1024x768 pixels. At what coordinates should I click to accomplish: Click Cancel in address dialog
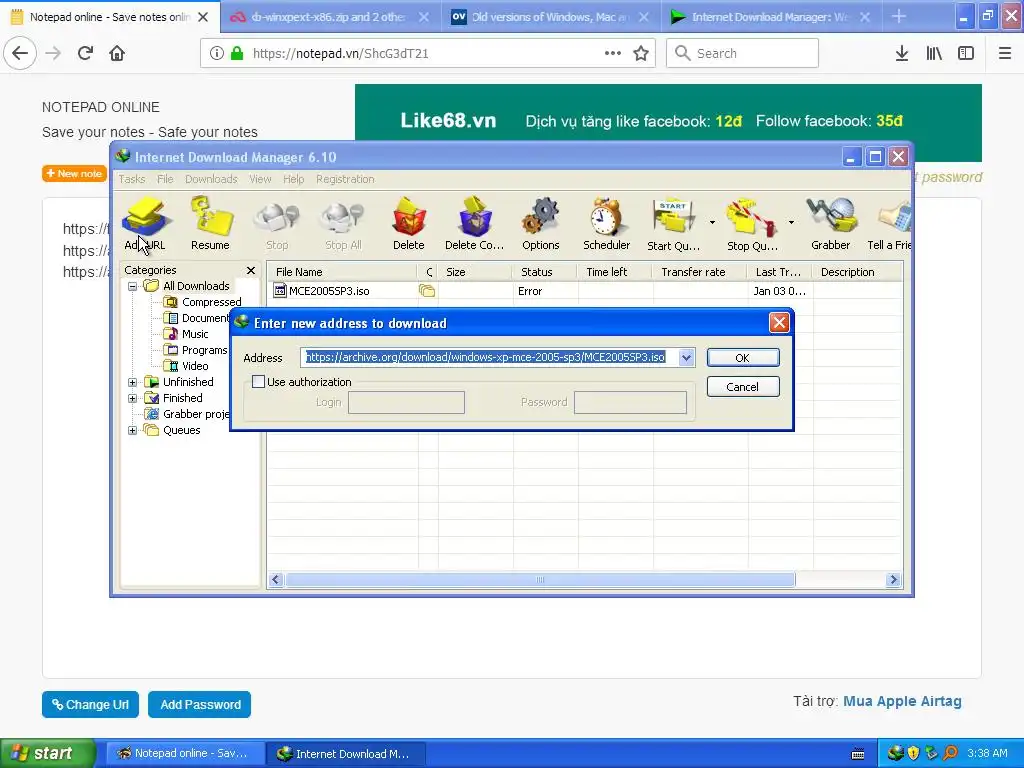tap(743, 387)
